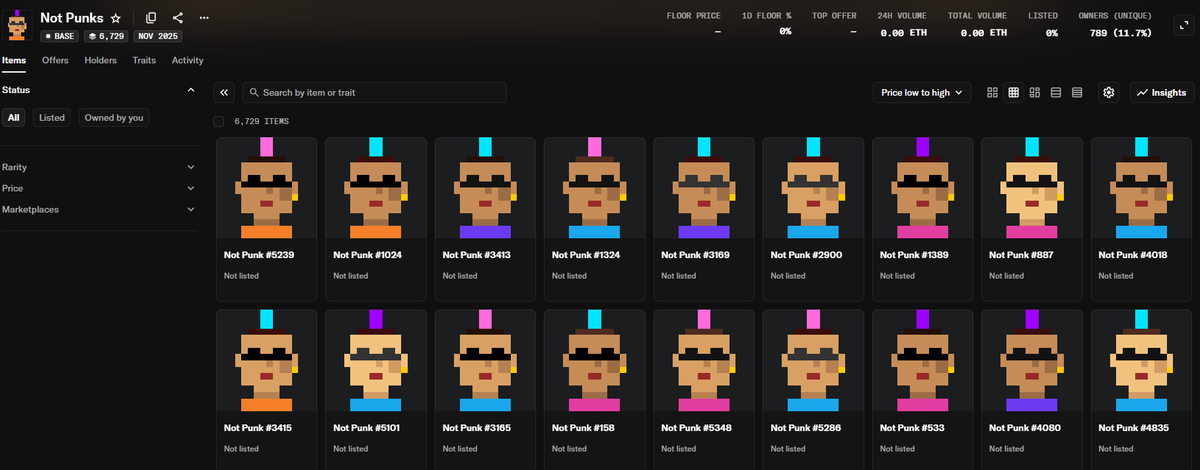Image resolution: width=1200 pixels, height=470 pixels.
Task: Open the Not Punk #5286 title link
Action: tap(805, 428)
